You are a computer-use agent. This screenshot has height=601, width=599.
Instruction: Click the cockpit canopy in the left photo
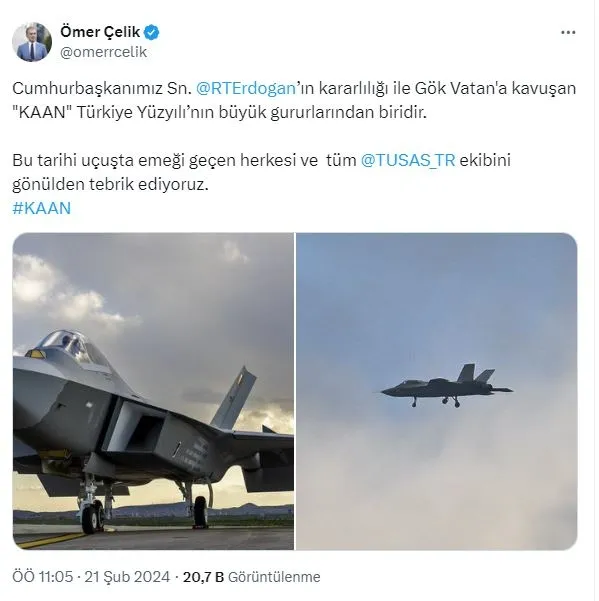pos(71,347)
